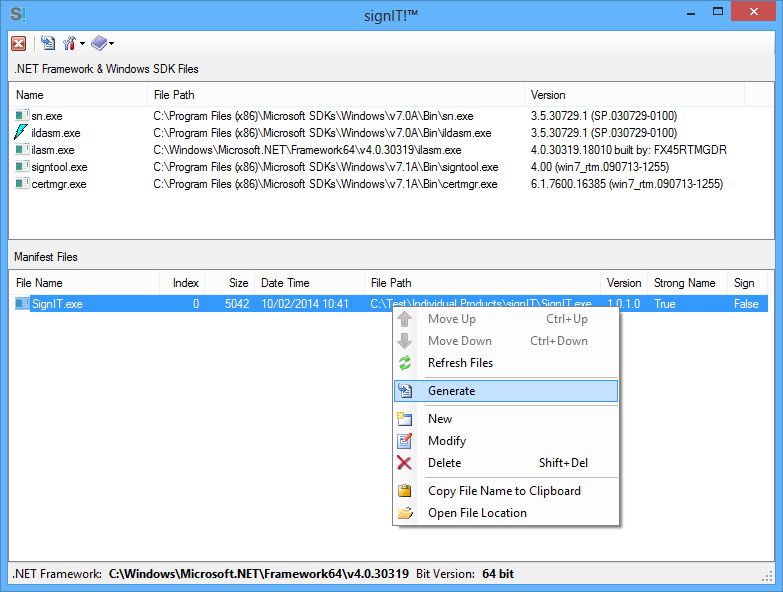Open the tools icon dropdown arrow

coord(83,44)
